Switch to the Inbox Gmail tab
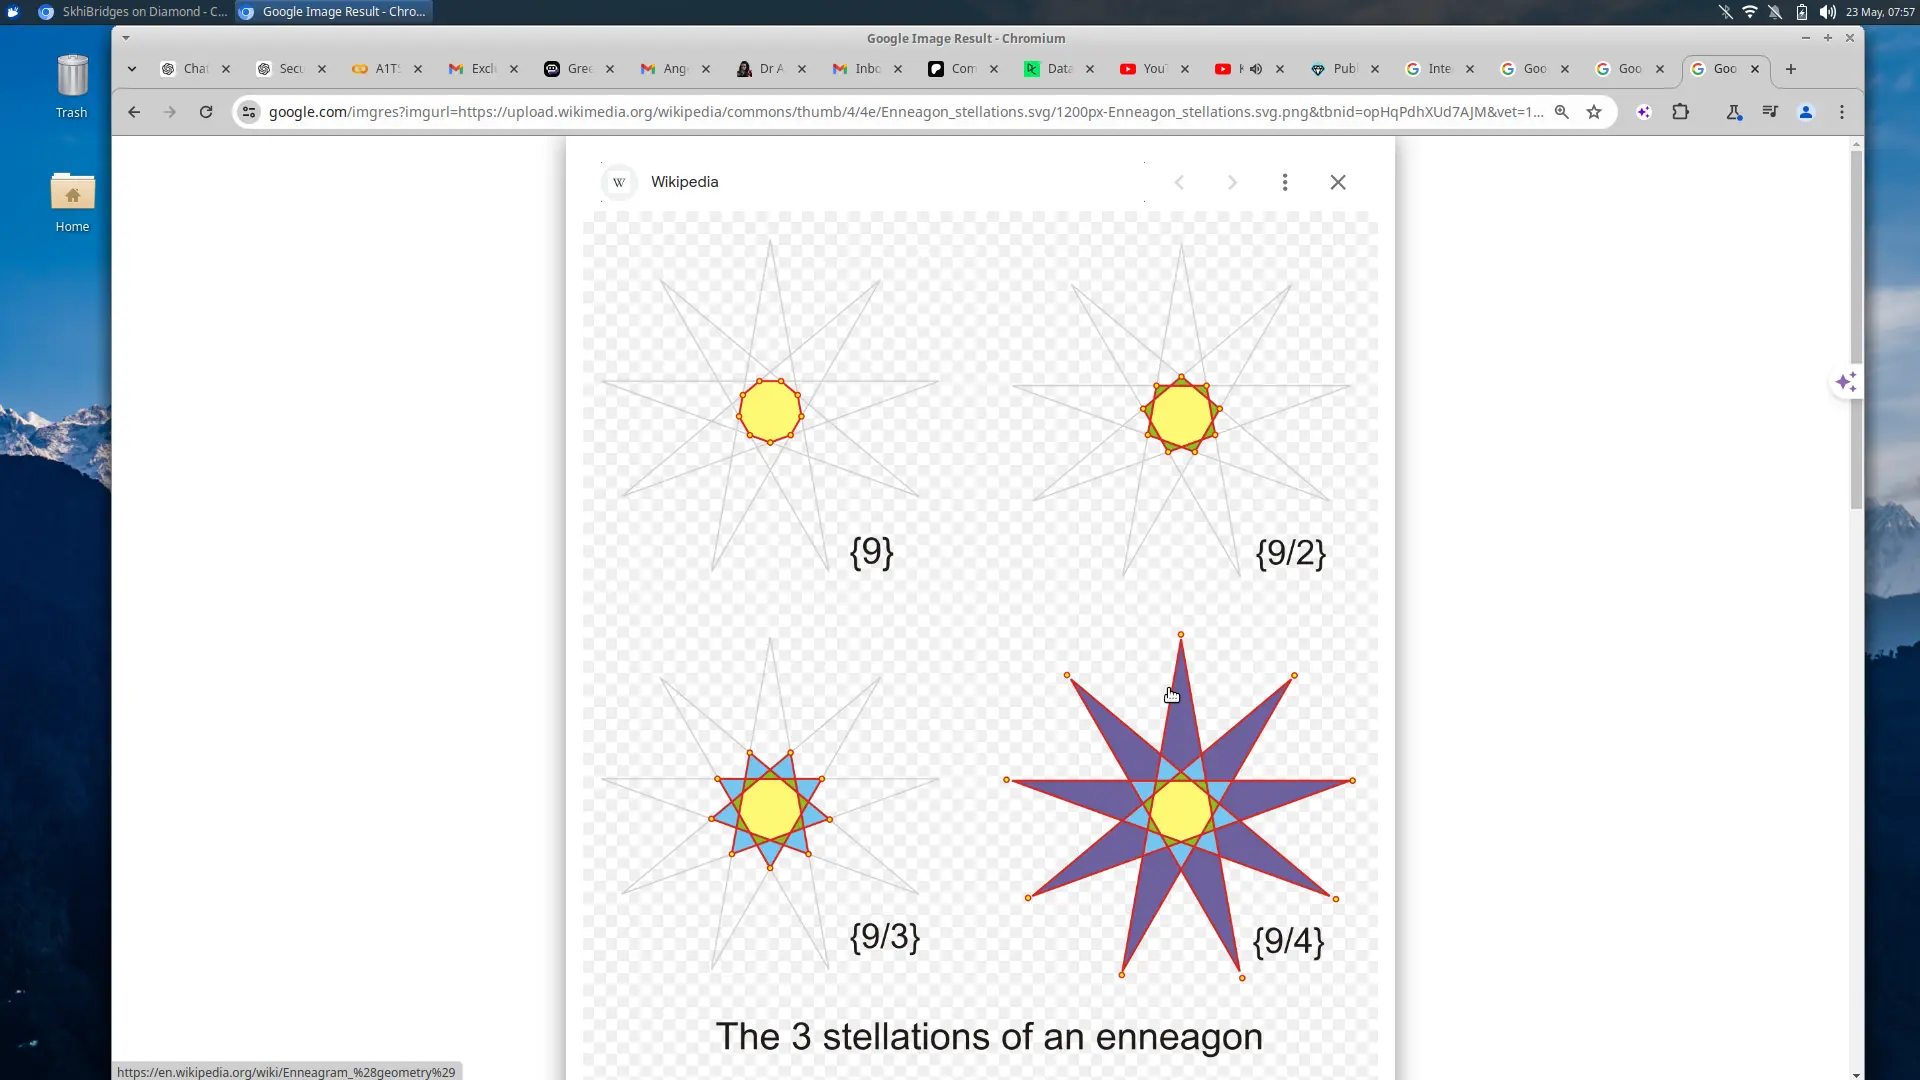 pyautogui.click(x=865, y=69)
